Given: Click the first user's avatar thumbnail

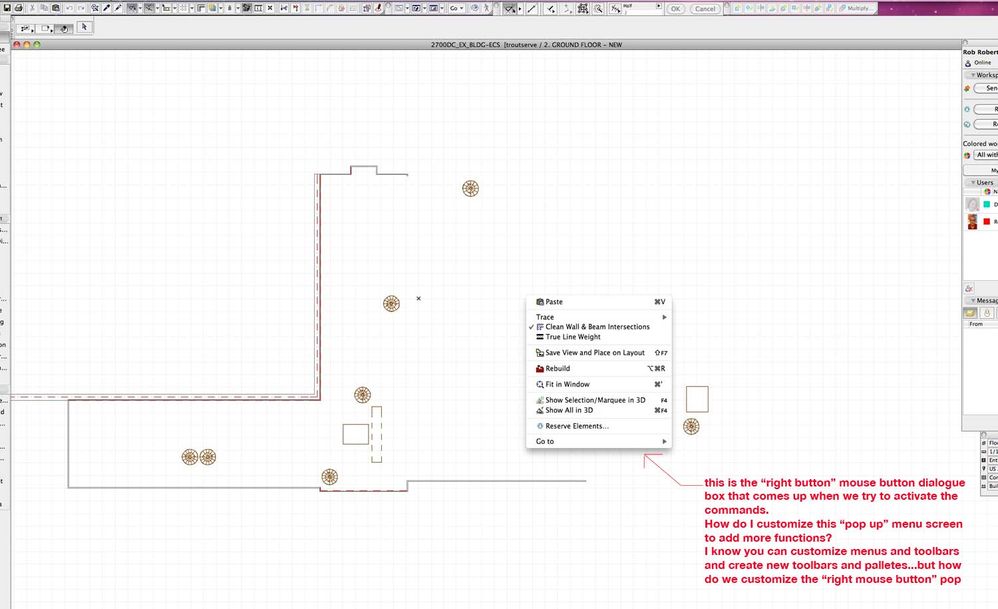Looking at the screenshot, I should coord(973,204).
